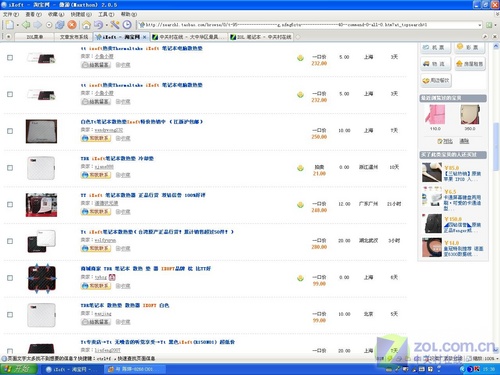Viewport: 500px width, 375px height.
Task: Click the 给我留言 icon in 99.00 Beijing row
Action: tap(96, 322)
